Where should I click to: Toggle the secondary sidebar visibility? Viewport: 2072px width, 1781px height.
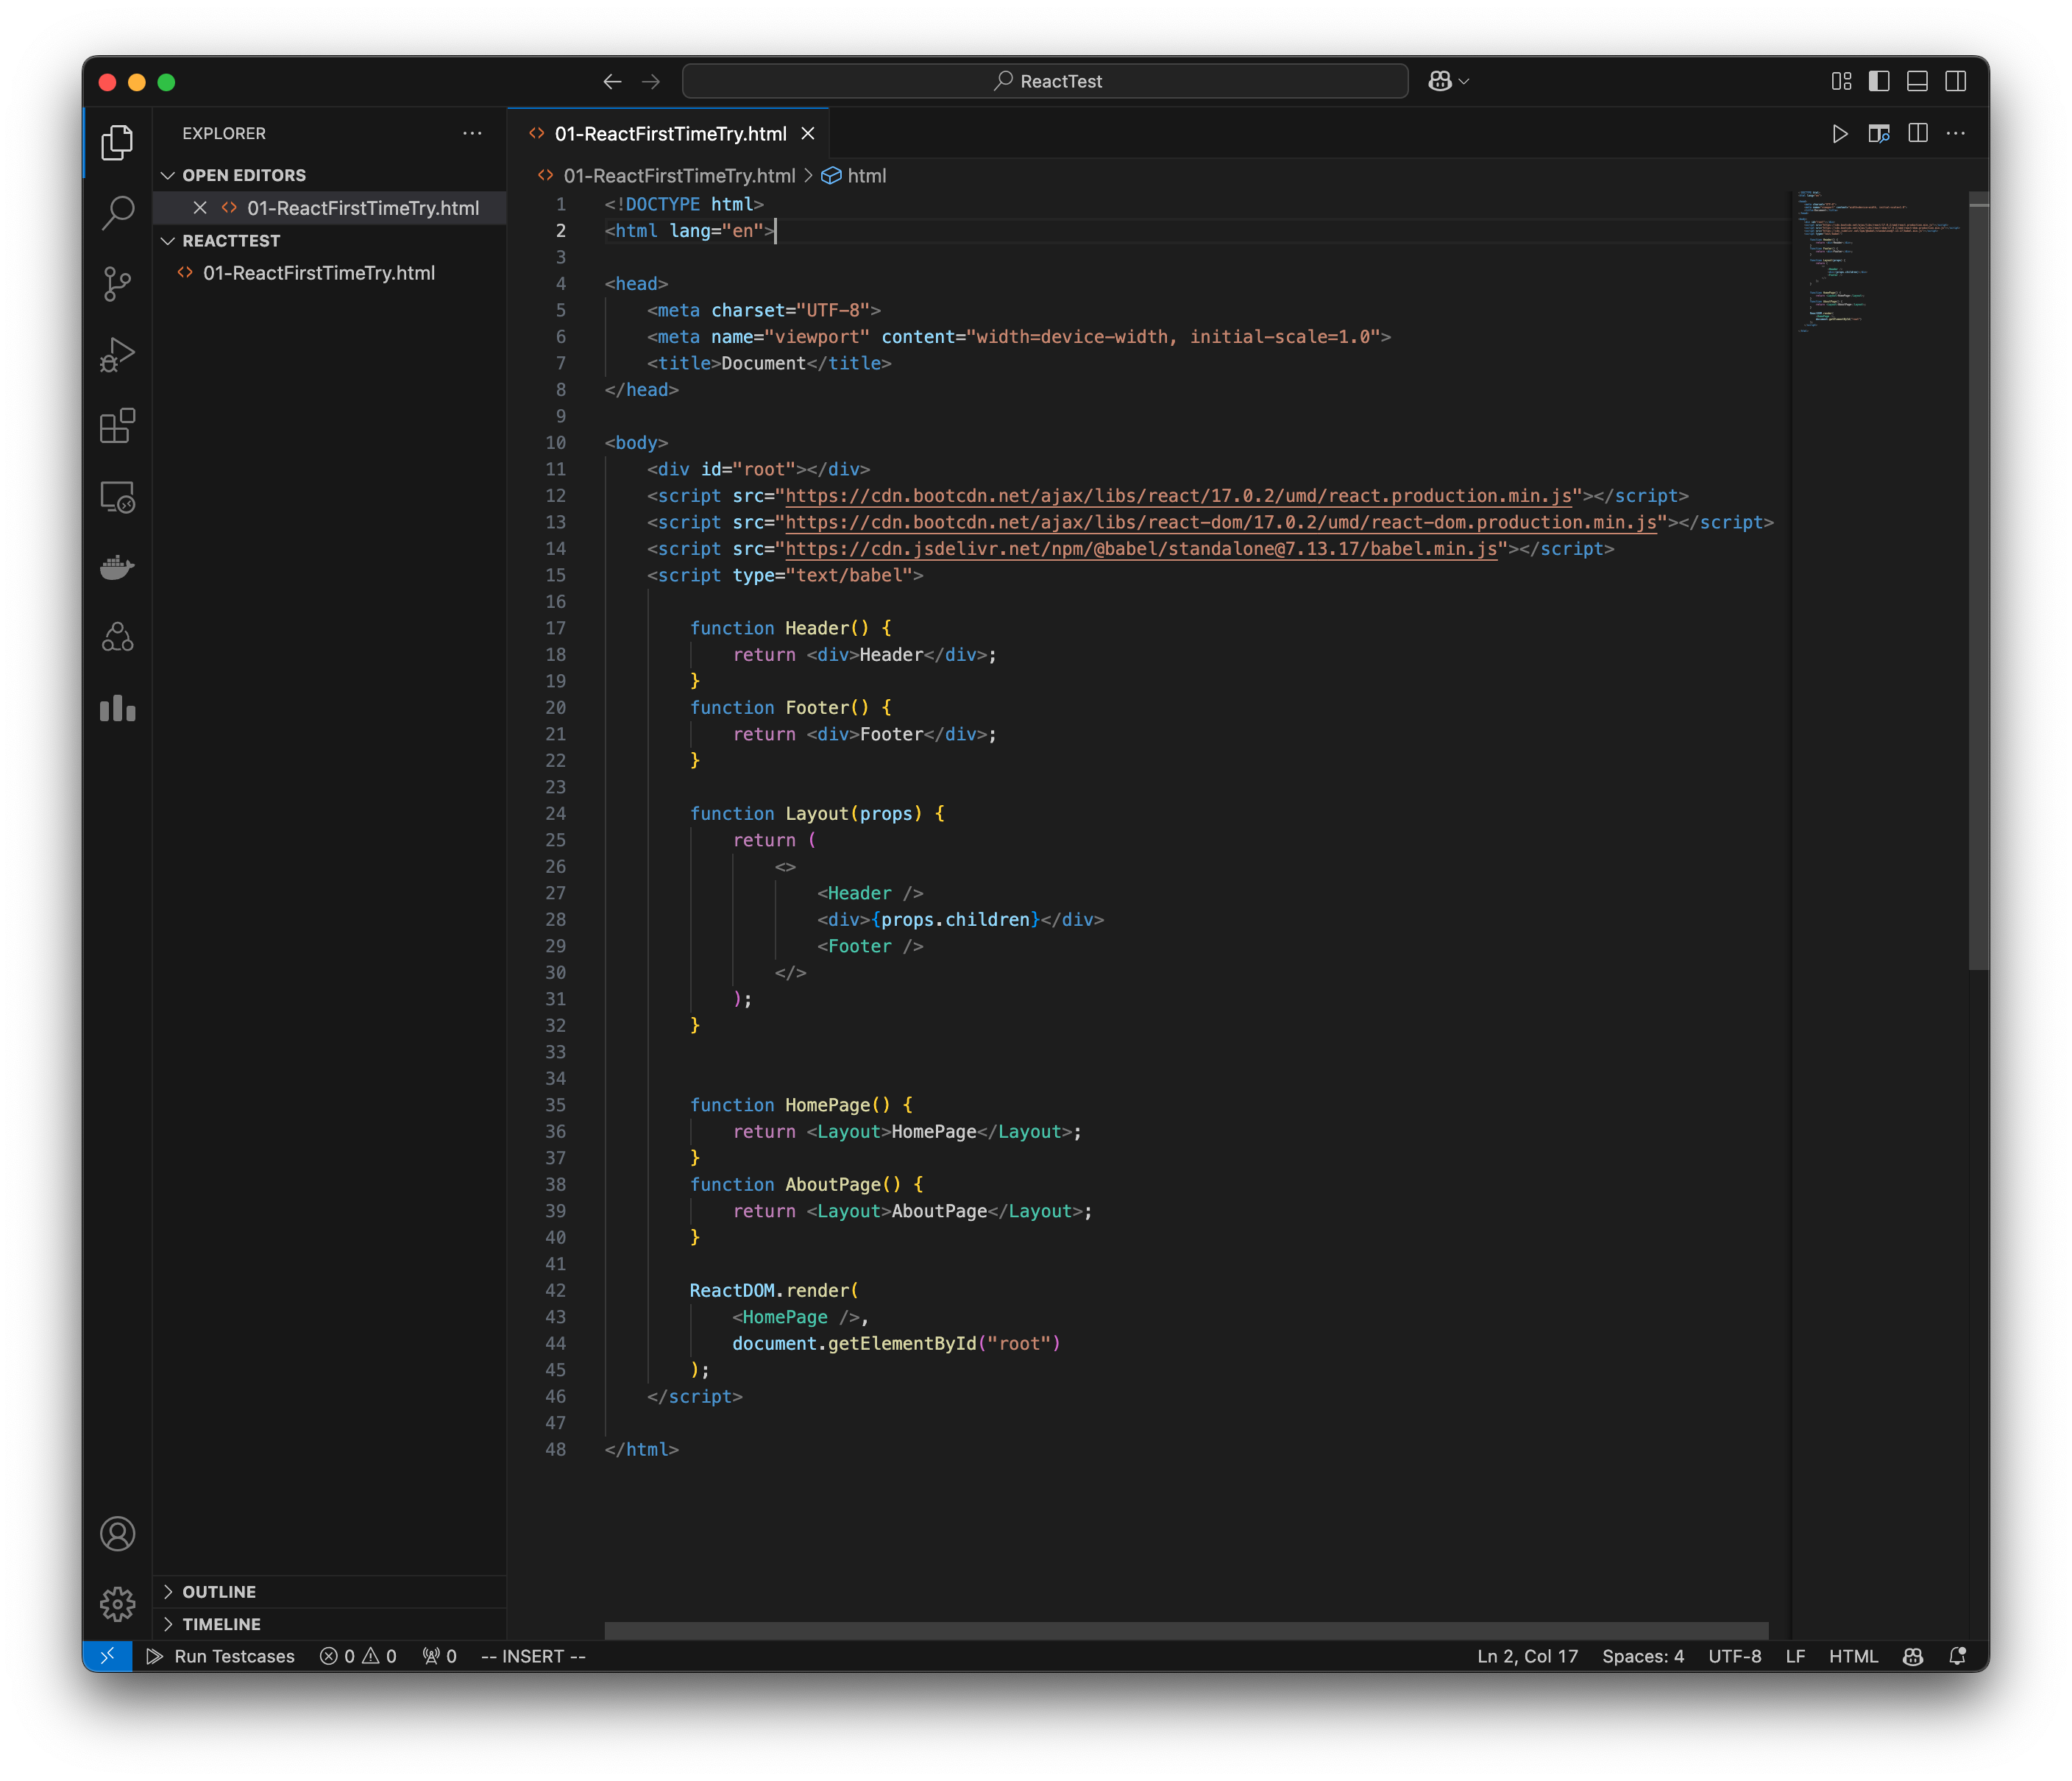(x=1956, y=82)
